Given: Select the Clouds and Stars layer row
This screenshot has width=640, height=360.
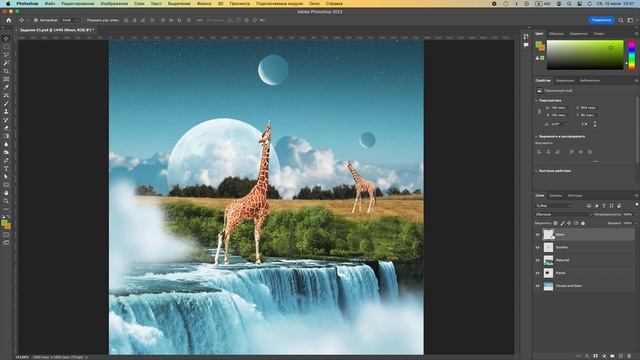Looking at the screenshot, I should [x=584, y=286].
